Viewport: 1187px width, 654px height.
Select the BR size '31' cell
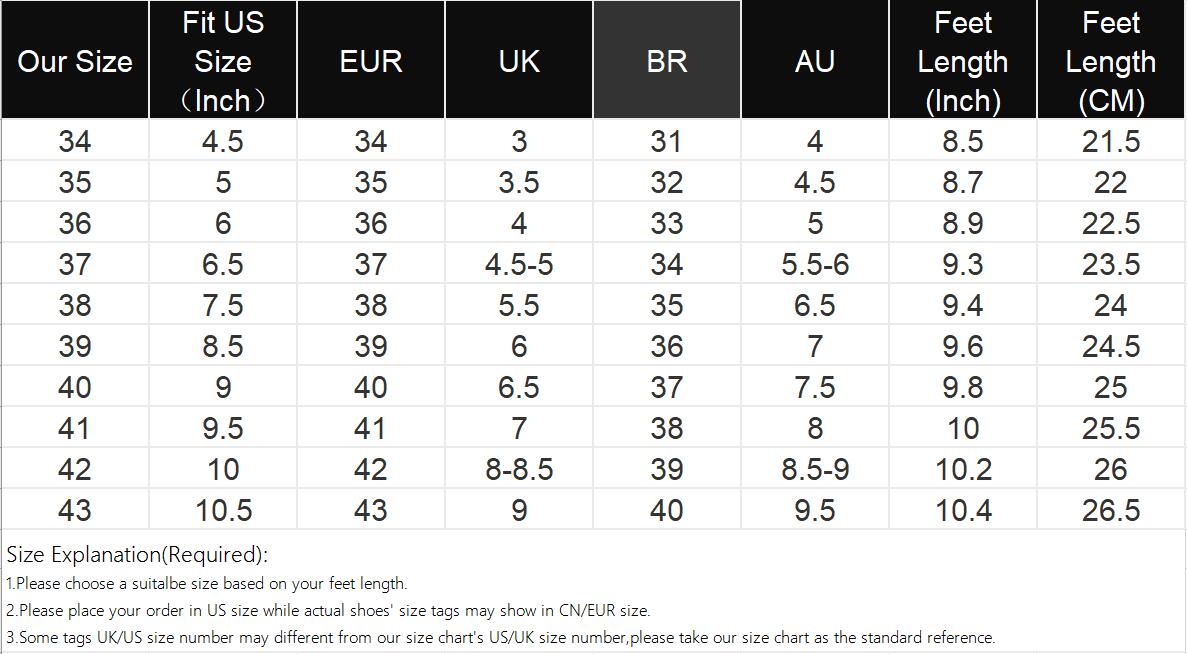(667, 142)
